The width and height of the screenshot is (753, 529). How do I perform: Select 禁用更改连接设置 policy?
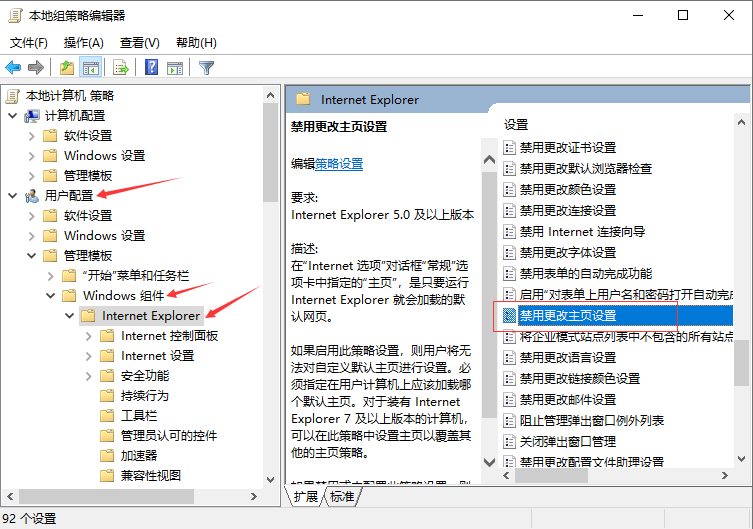[568, 211]
